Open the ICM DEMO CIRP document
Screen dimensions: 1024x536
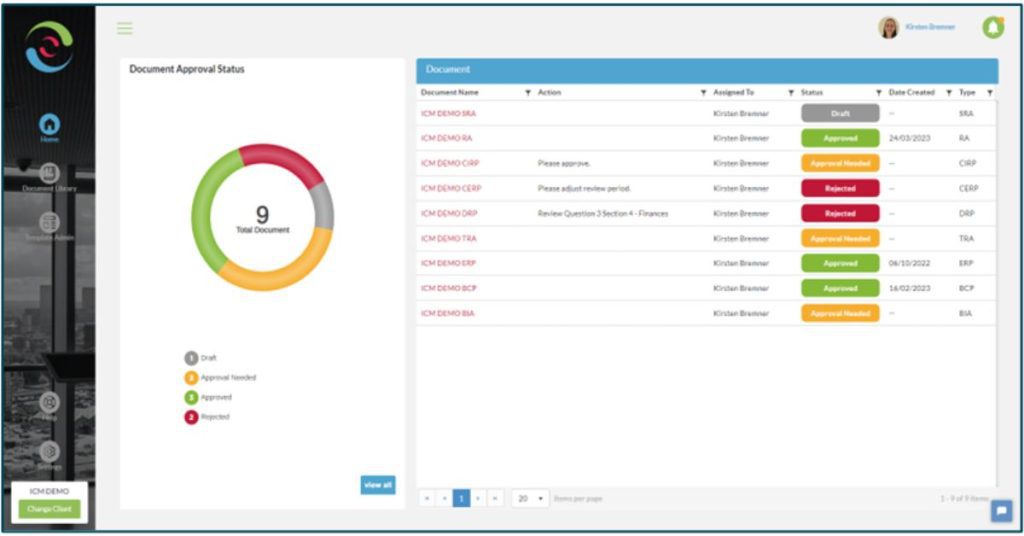(450, 163)
